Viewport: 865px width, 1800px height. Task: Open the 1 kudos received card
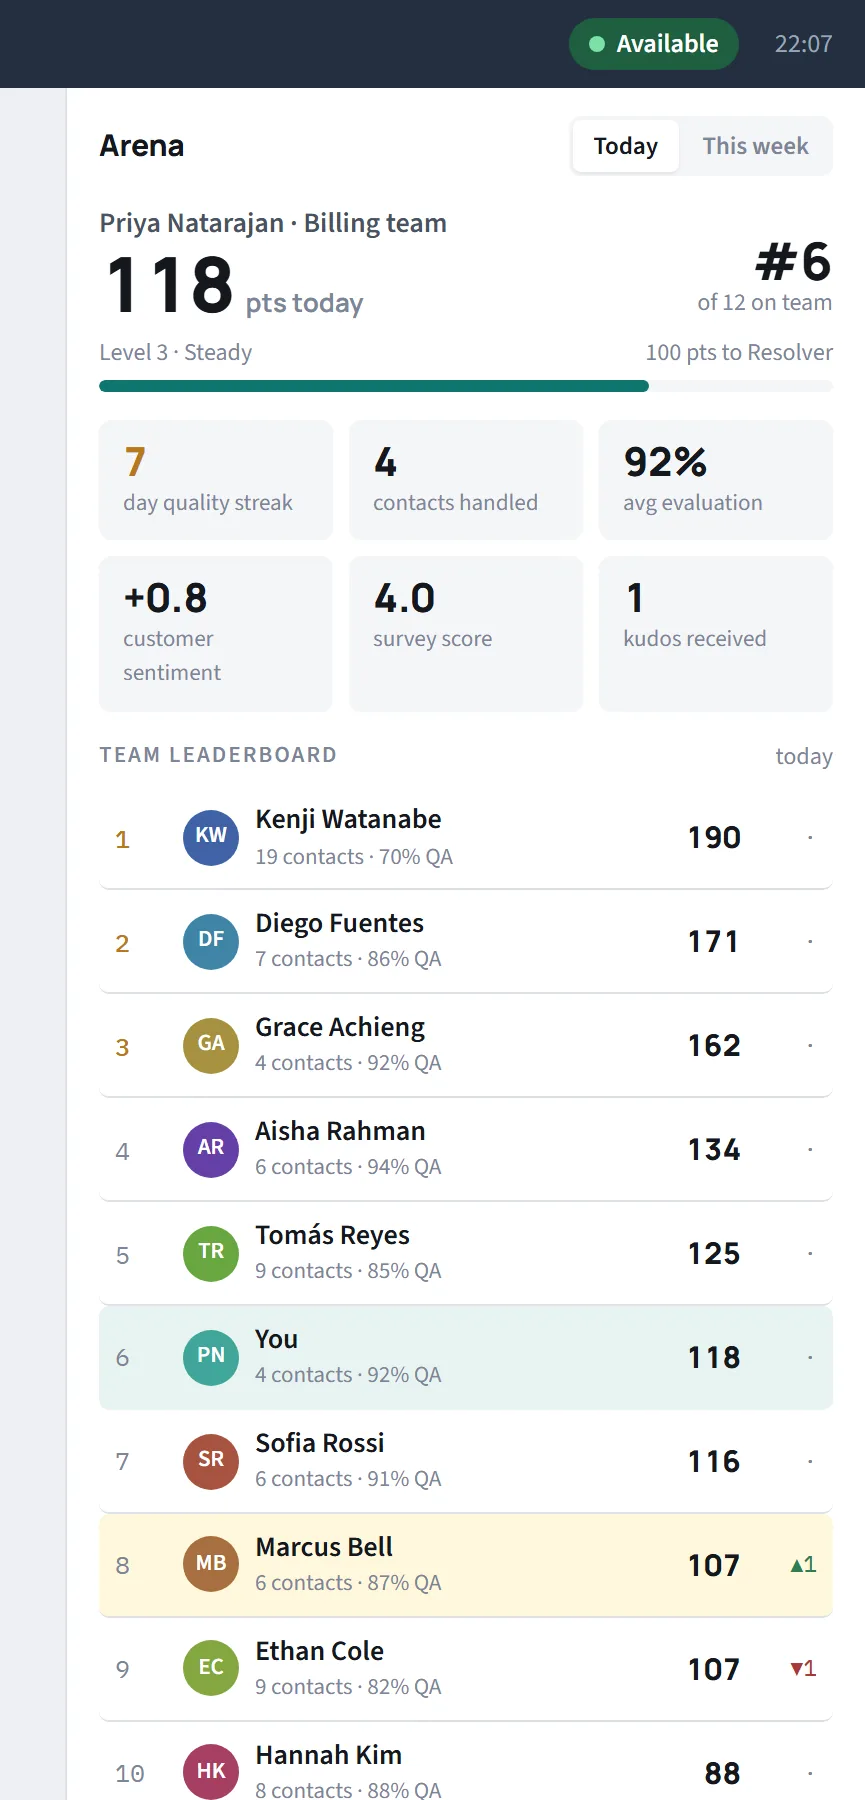click(x=716, y=634)
